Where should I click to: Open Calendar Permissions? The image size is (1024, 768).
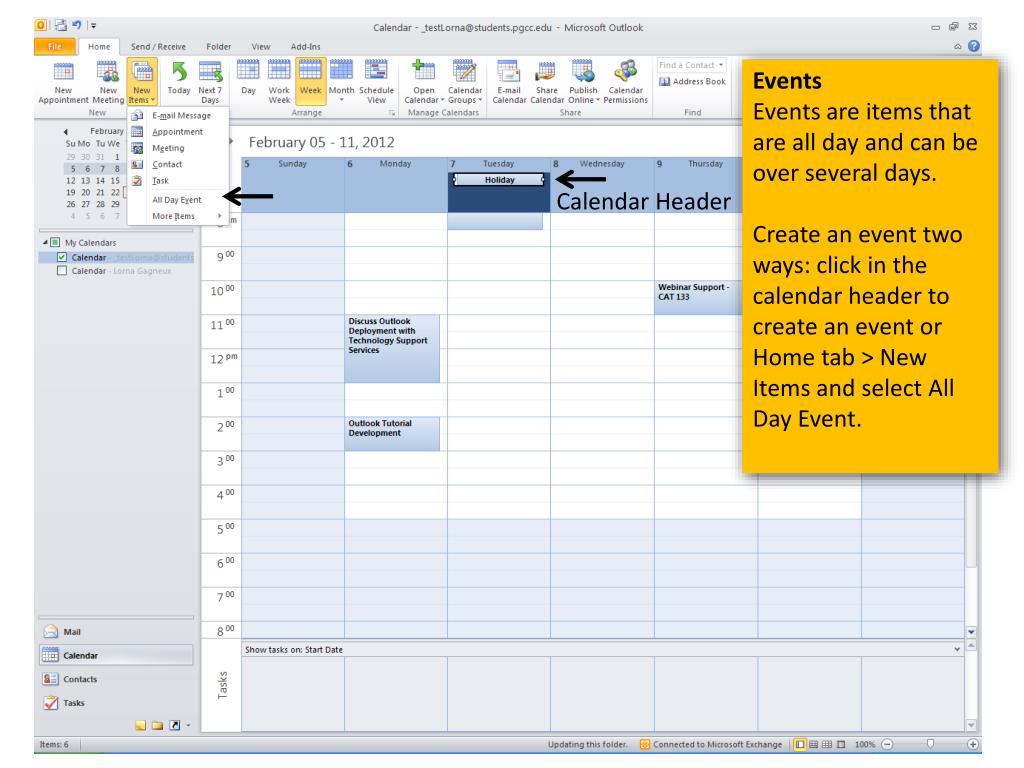[x=626, y=82]
